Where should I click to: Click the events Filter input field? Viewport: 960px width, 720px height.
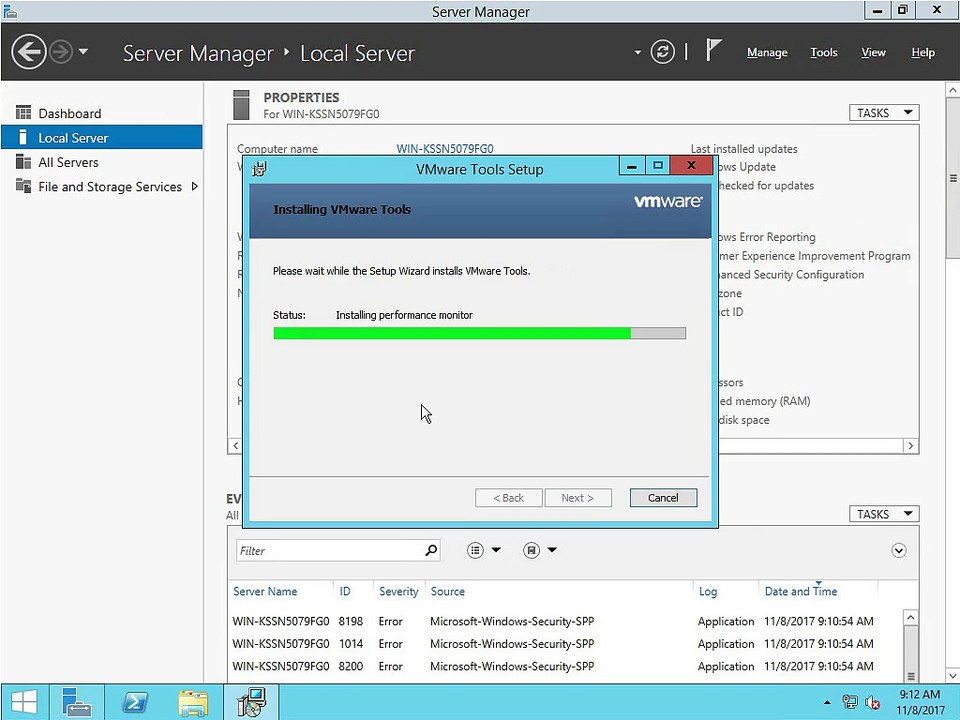(330, 550)
